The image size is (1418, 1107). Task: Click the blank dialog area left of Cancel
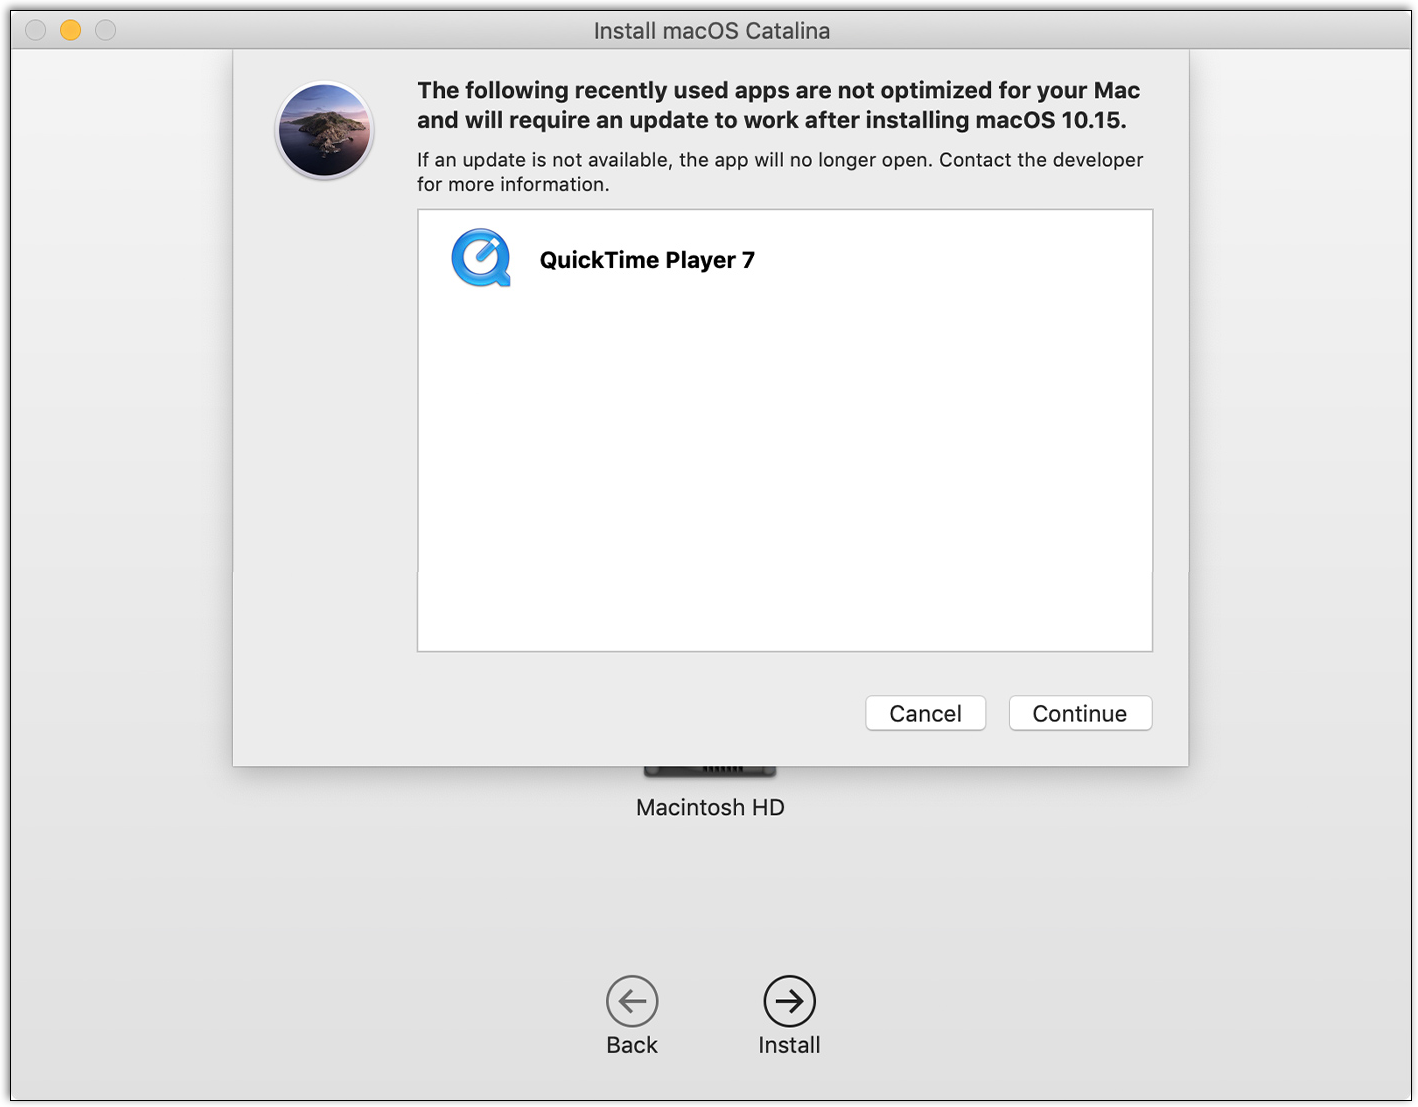pos(600,713)
